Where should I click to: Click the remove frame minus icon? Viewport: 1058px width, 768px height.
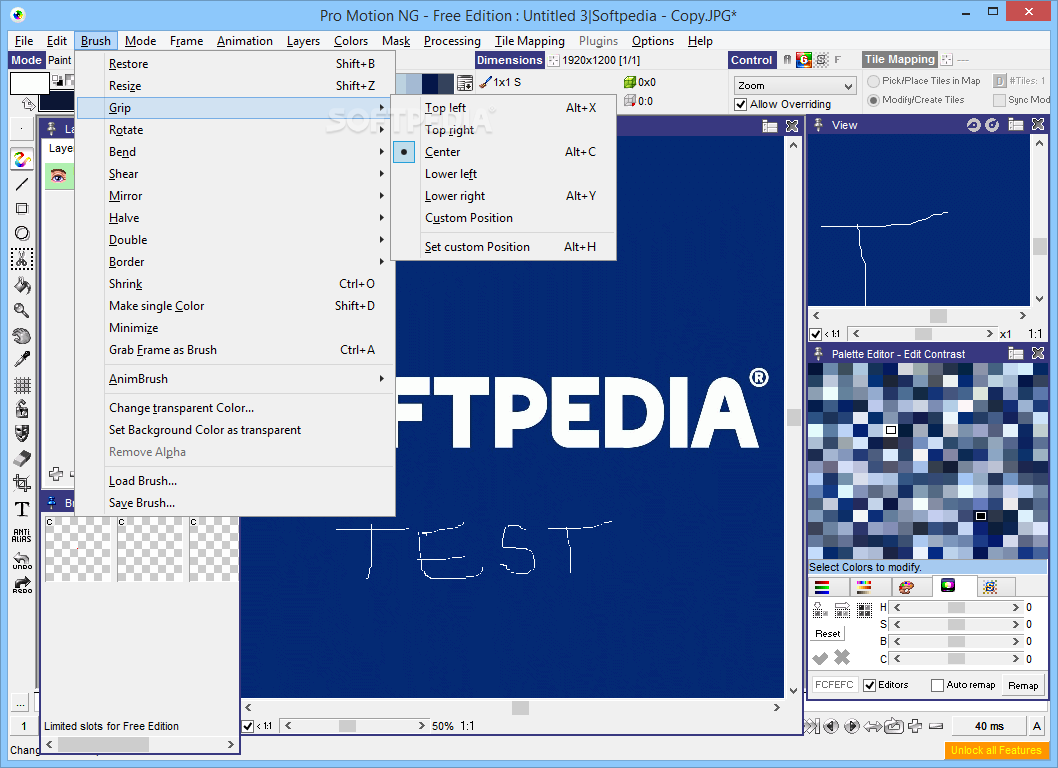tap(936, 726)
